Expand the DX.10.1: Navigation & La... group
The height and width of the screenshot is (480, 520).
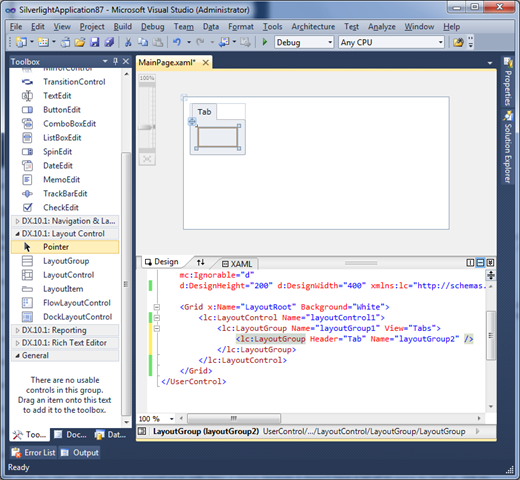(17, 221)
